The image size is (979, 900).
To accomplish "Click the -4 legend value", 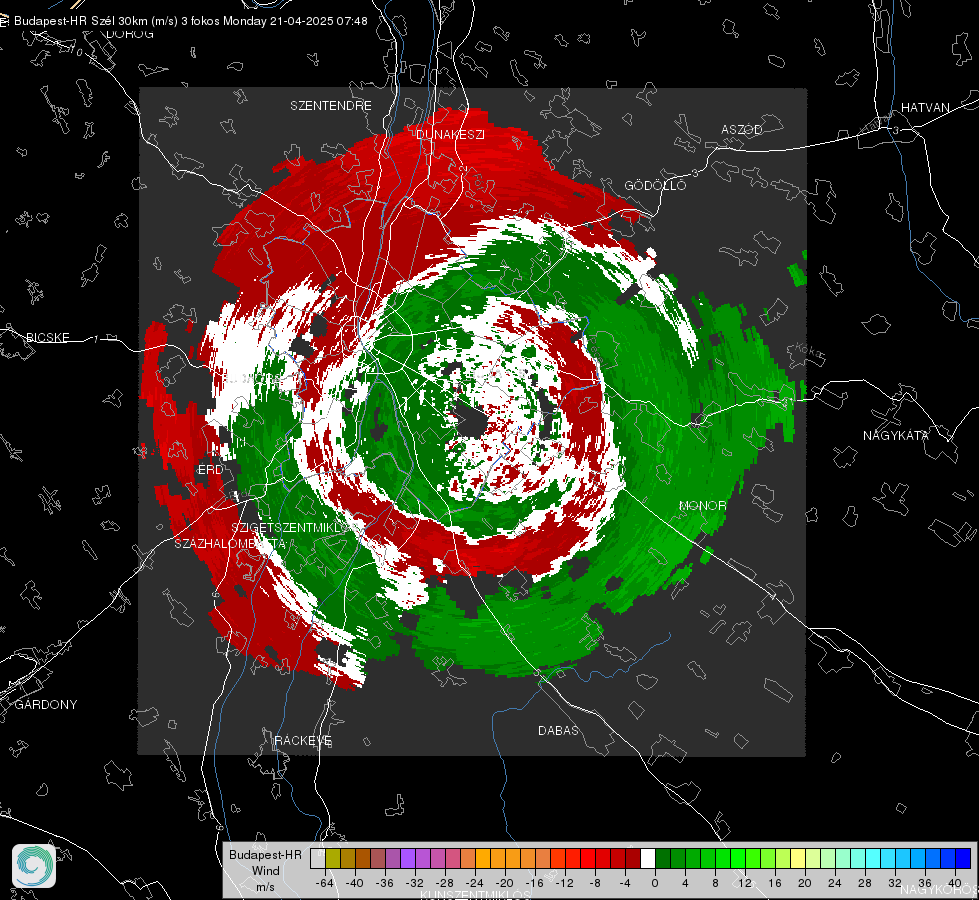I will point(625,883).
